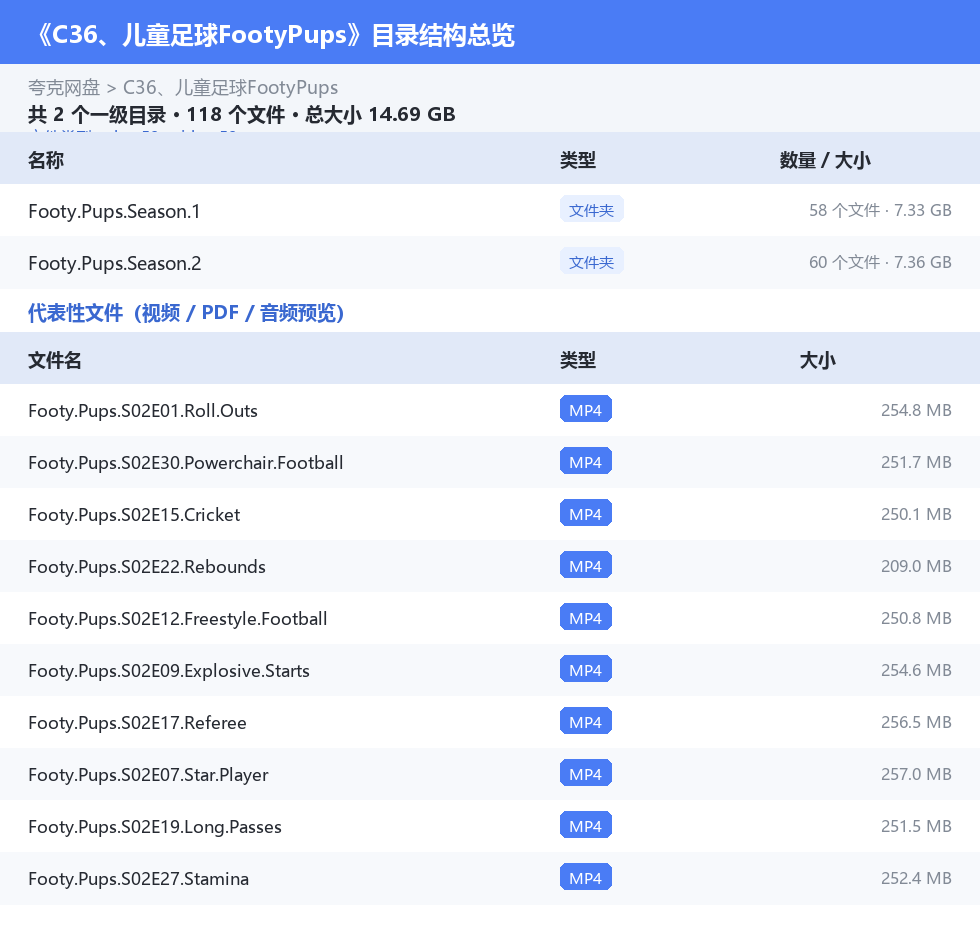The image size is (980, 936).
Task: Select file Footy.Pups.S02E30.Powerchair.Football
Action: click(186, 462)
